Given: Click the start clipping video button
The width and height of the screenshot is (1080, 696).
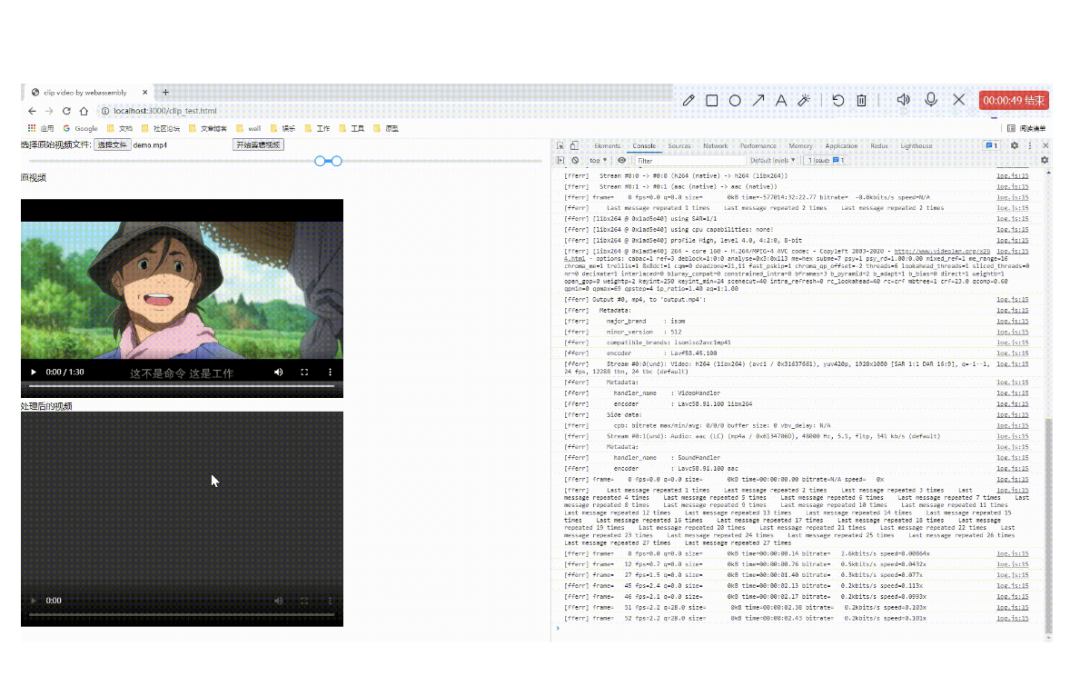Looking at the screenshot, I should click(x=258, y=145).
